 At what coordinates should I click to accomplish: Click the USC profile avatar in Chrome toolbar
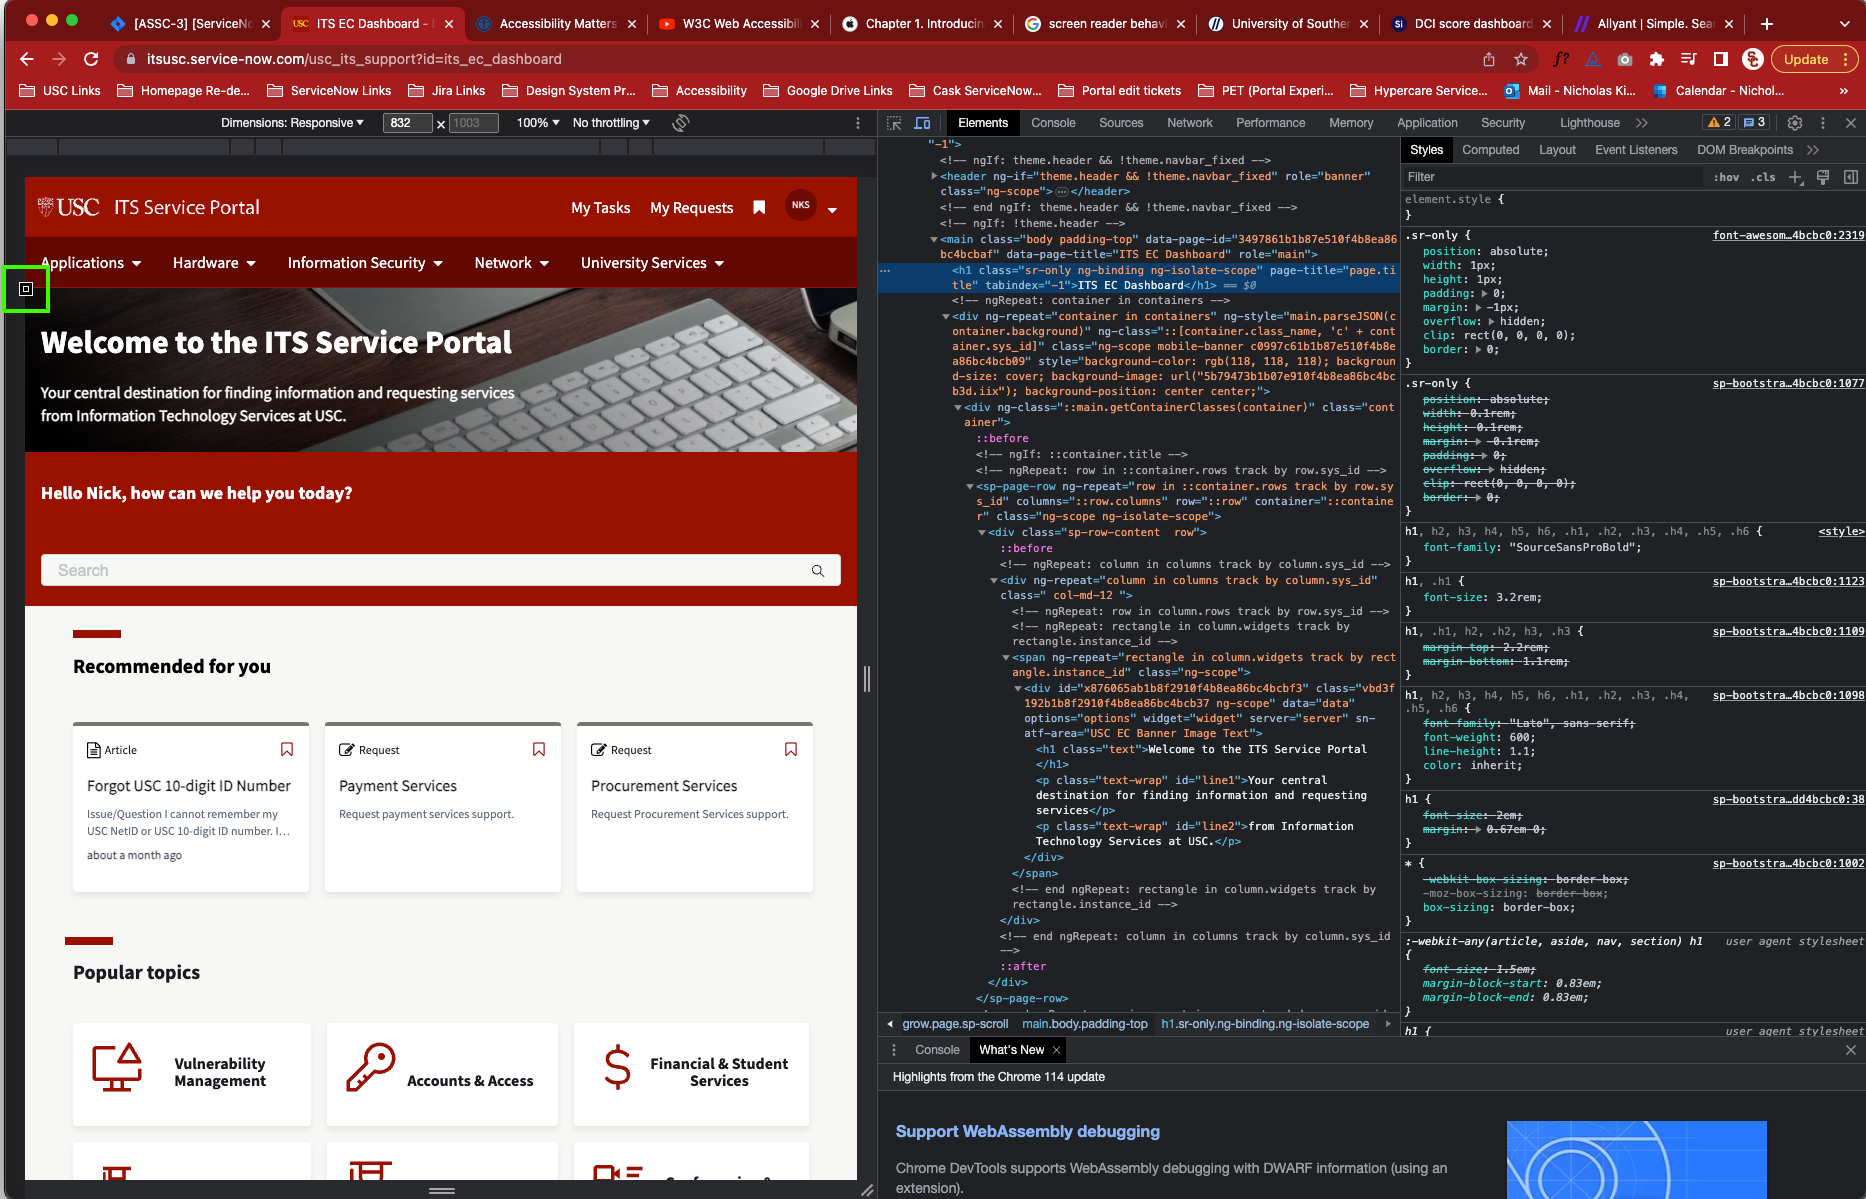click(x=1752, y=59)
